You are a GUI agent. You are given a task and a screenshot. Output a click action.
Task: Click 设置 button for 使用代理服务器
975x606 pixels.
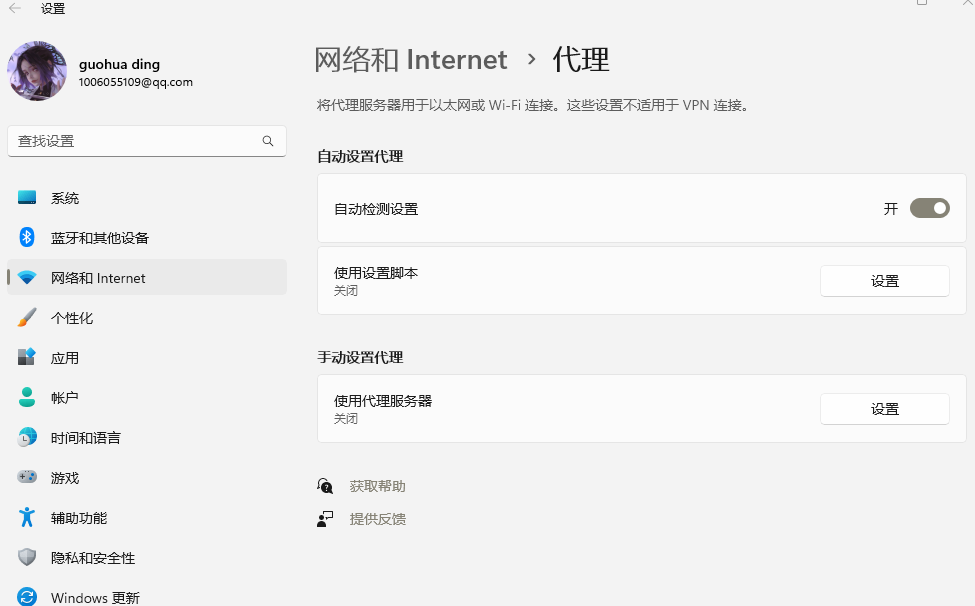point(884,409)
